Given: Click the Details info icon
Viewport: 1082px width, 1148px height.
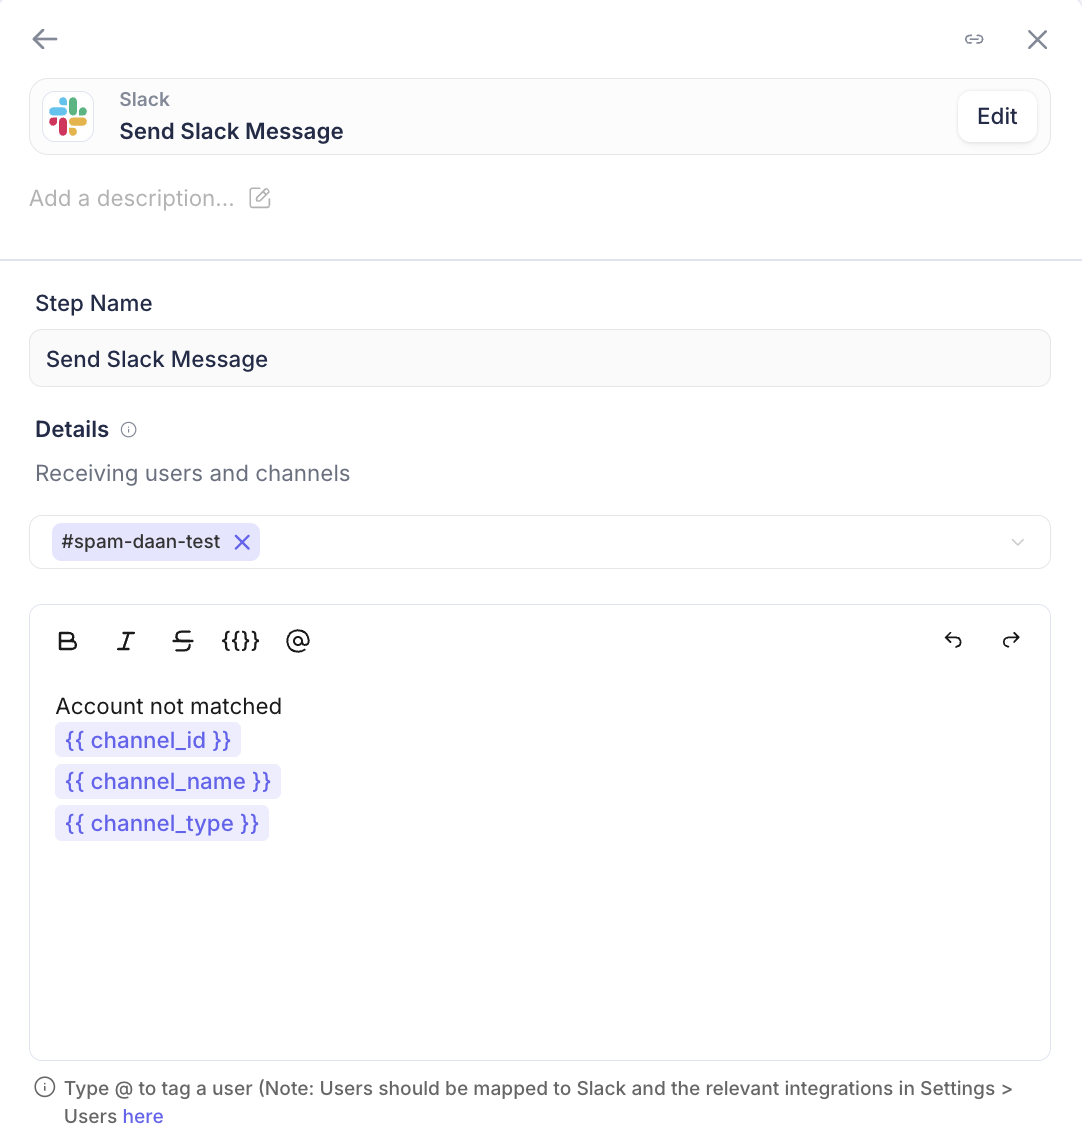Looking at the screenshot, I should coord(128,430).
